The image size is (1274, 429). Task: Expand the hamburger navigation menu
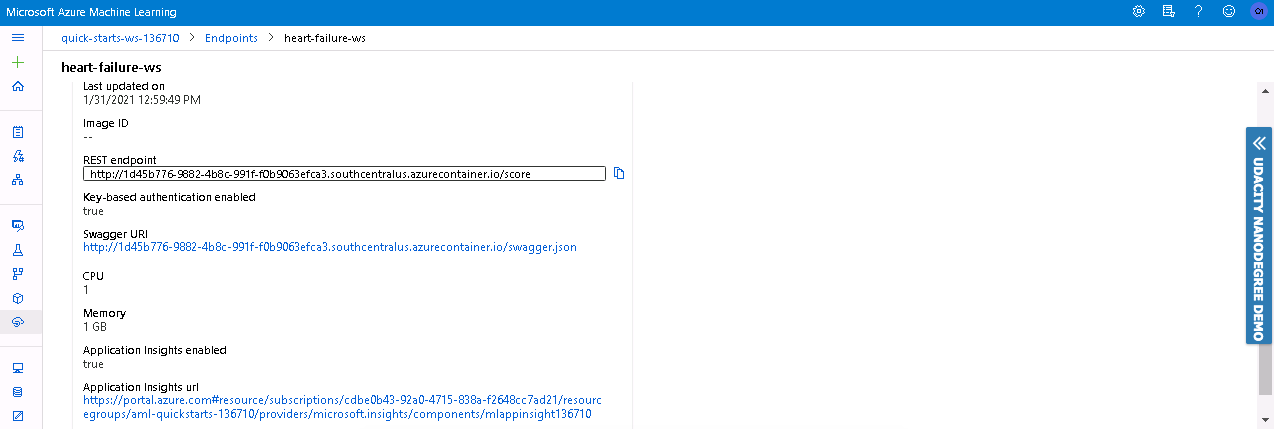(18, 37)
